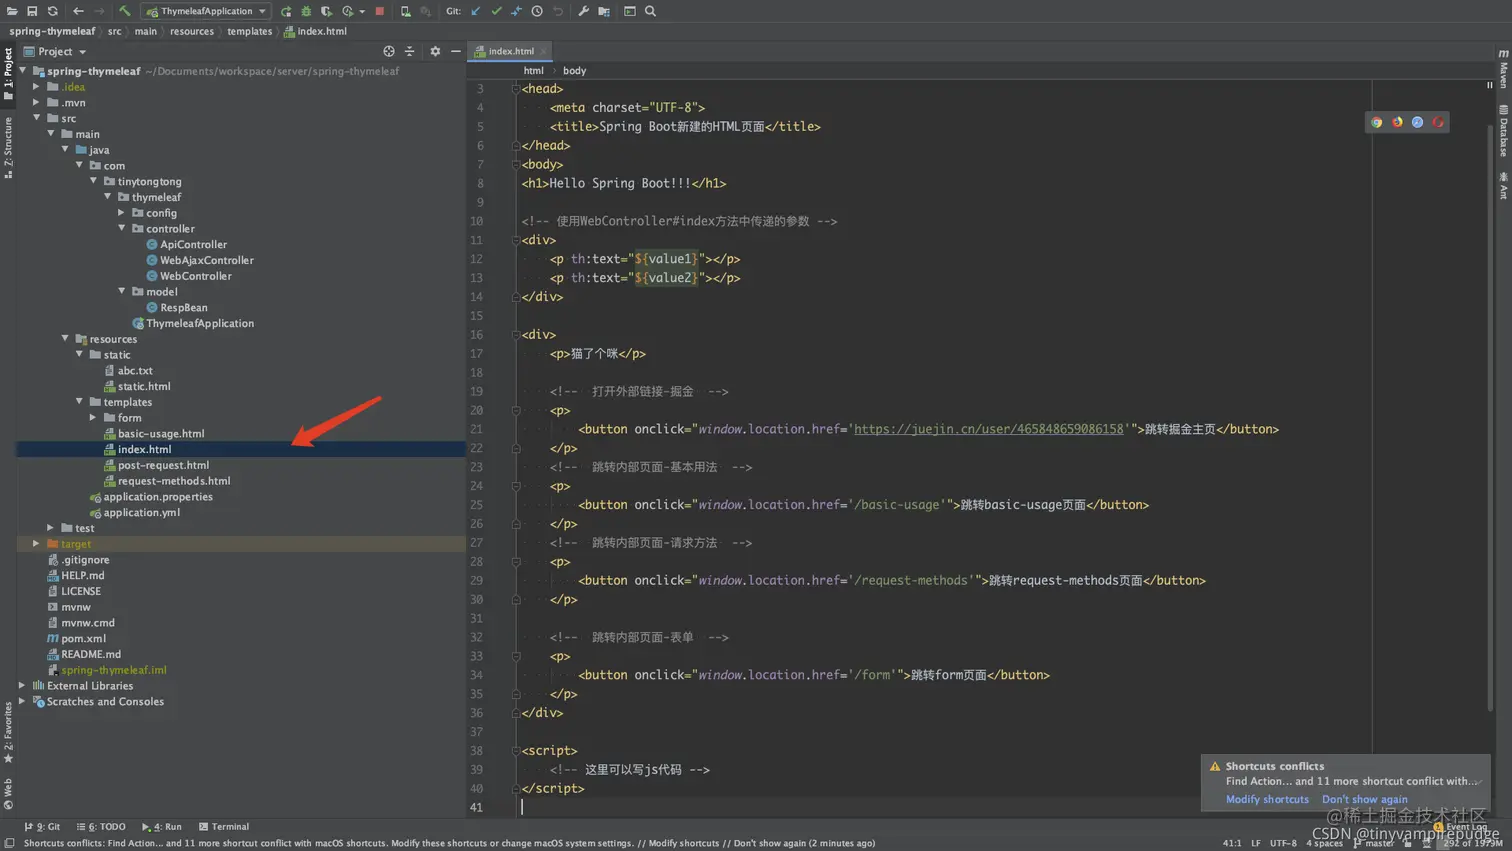1512x851 pixels.
Task: Click the Open folder toolbar icon
Action: pyautogui.click(x=12, y=11)
